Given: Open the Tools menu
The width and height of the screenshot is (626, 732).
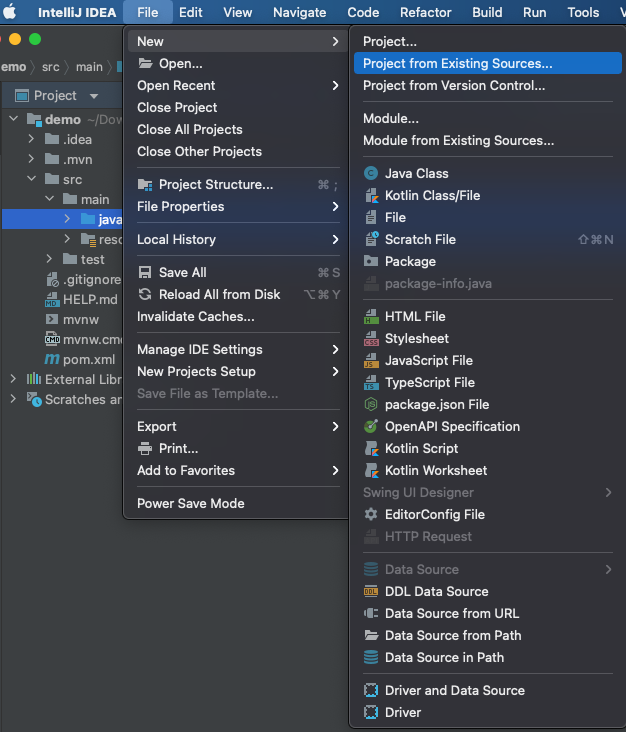Looking at the screenshot, I should (x=583, y=12).
